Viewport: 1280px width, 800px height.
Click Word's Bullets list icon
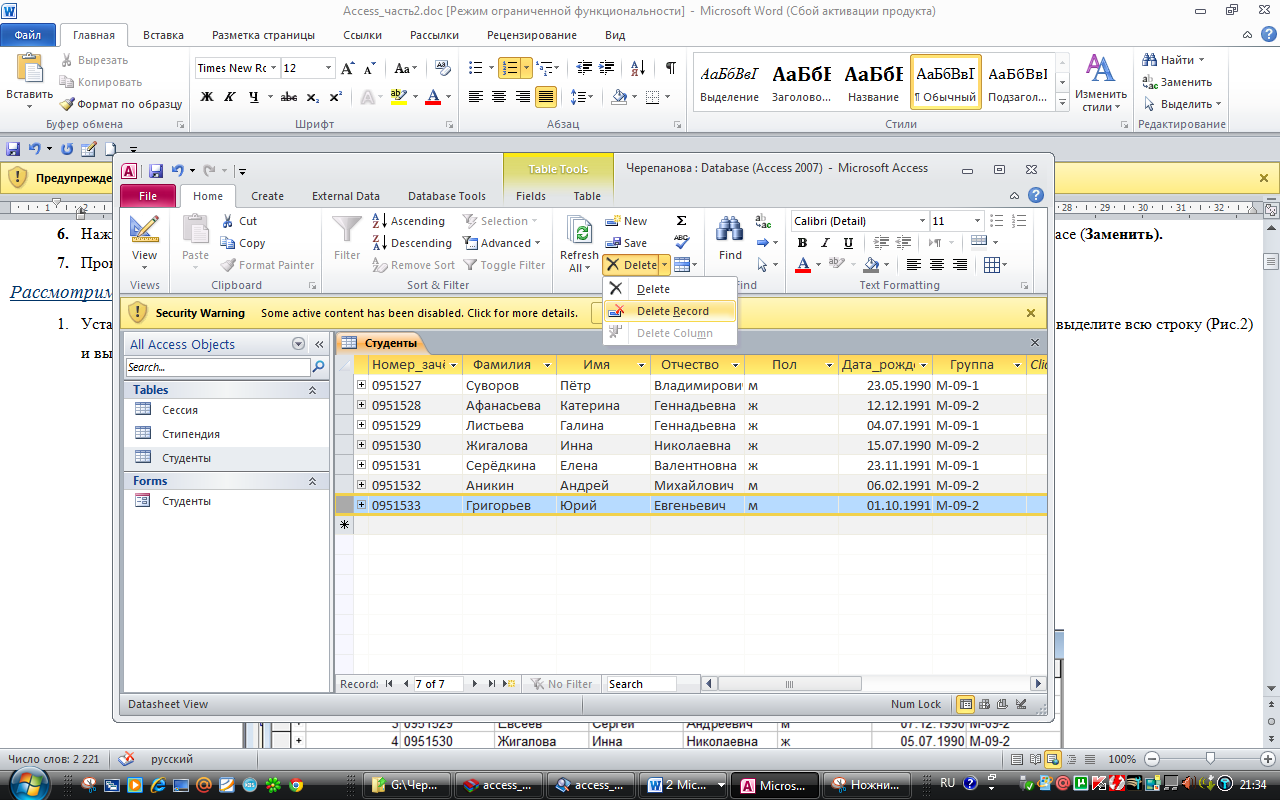476,68
